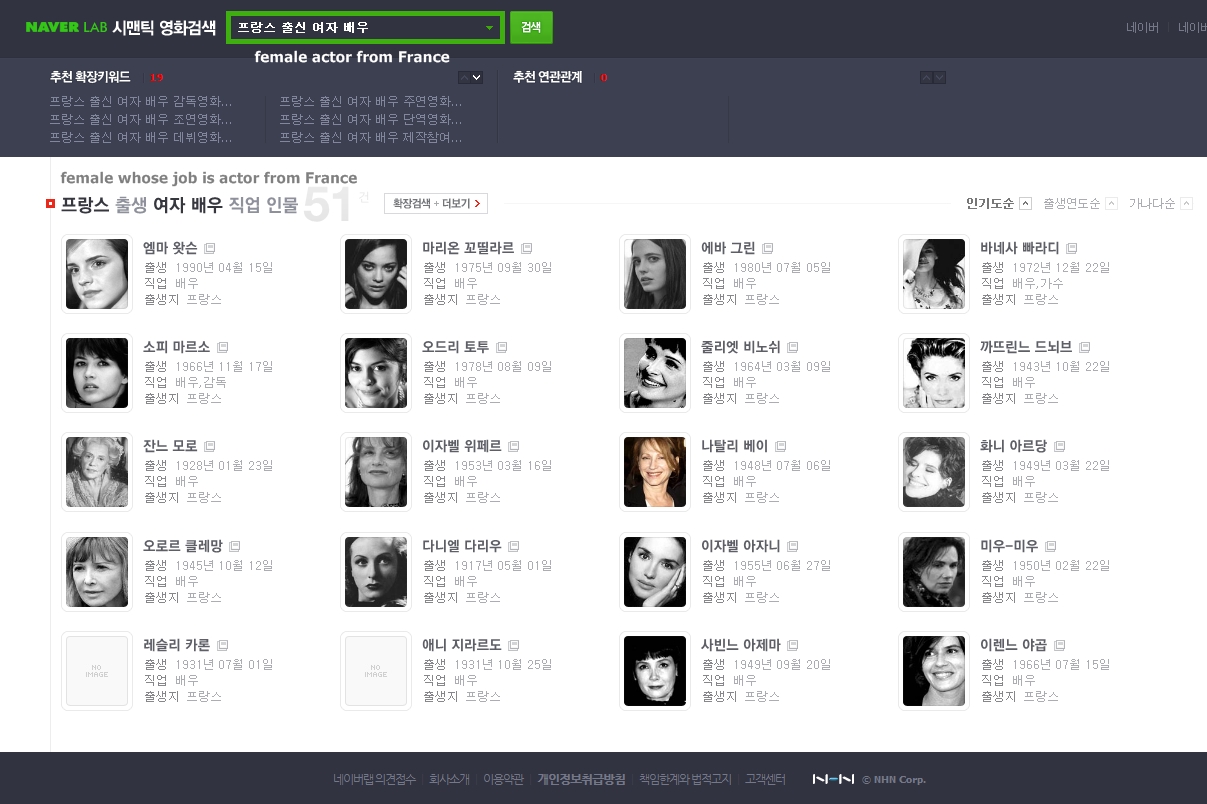Open the search box dropdown arrow
This screenshot has width=1207, height=804.
click(489, 28)
